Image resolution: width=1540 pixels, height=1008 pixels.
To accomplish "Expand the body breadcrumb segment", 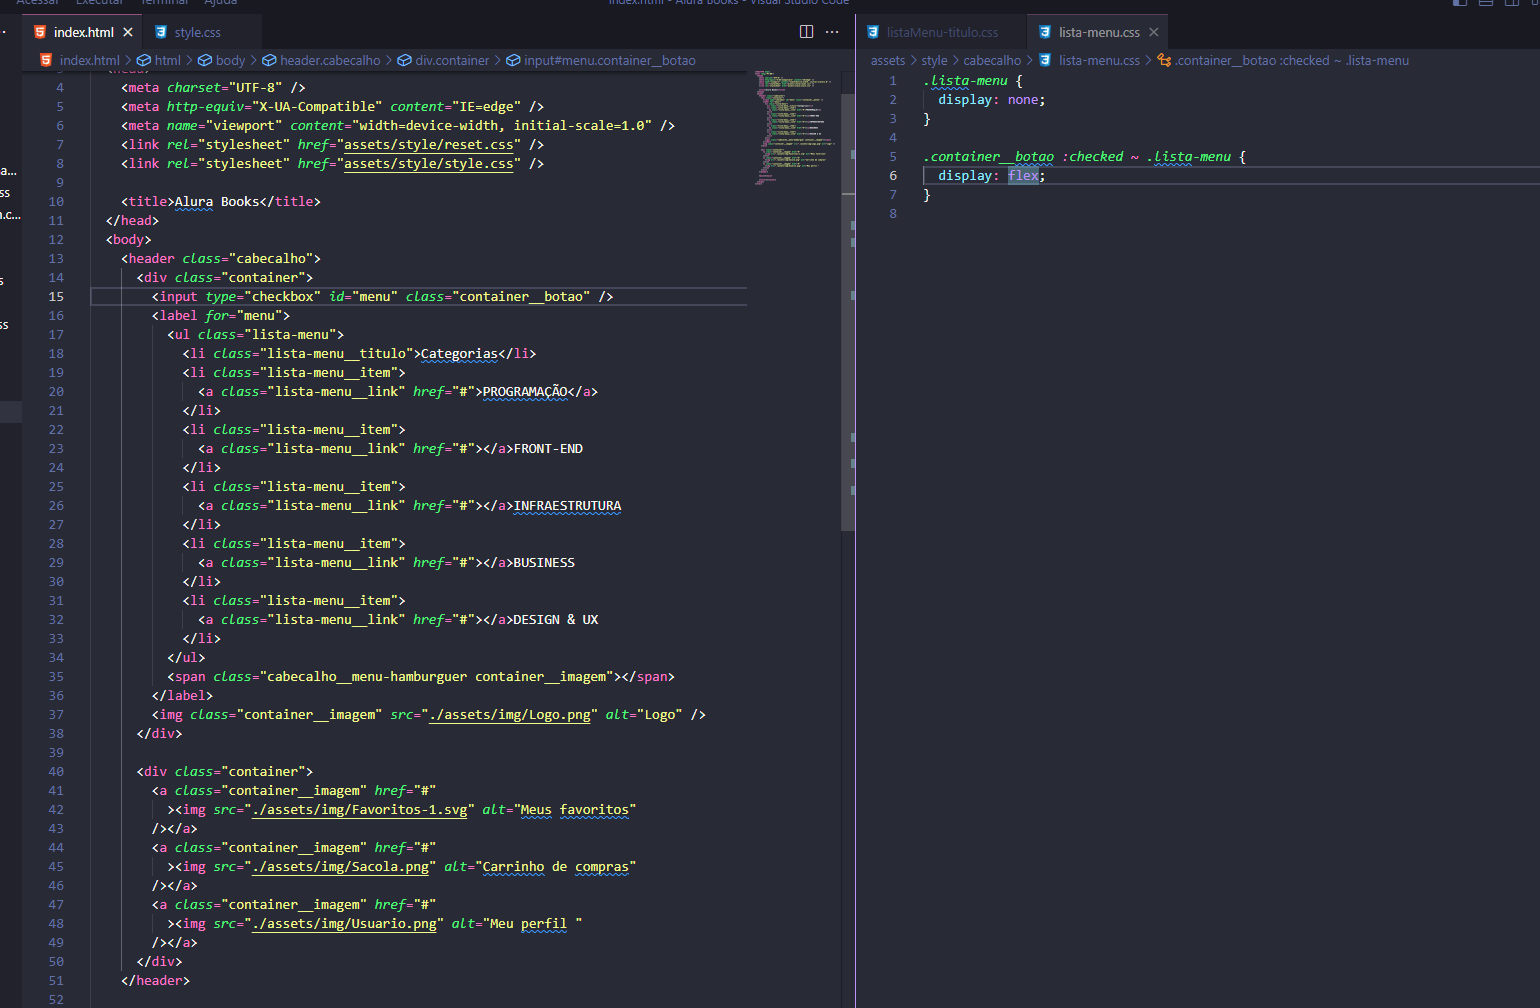I will [x=230, y=60].
